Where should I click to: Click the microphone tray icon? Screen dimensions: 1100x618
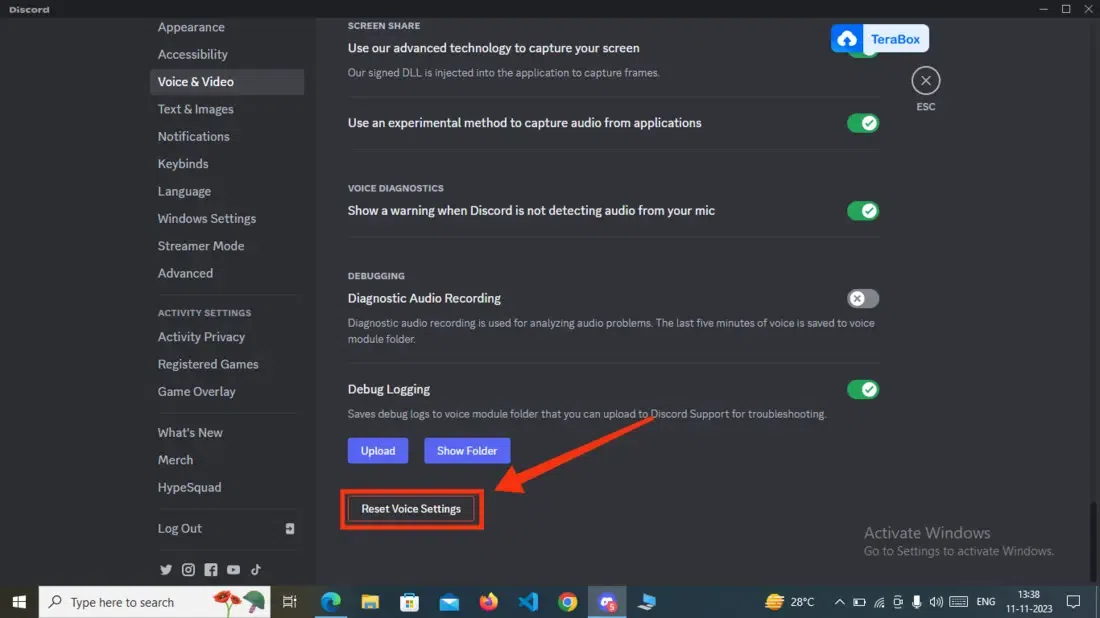916,602
